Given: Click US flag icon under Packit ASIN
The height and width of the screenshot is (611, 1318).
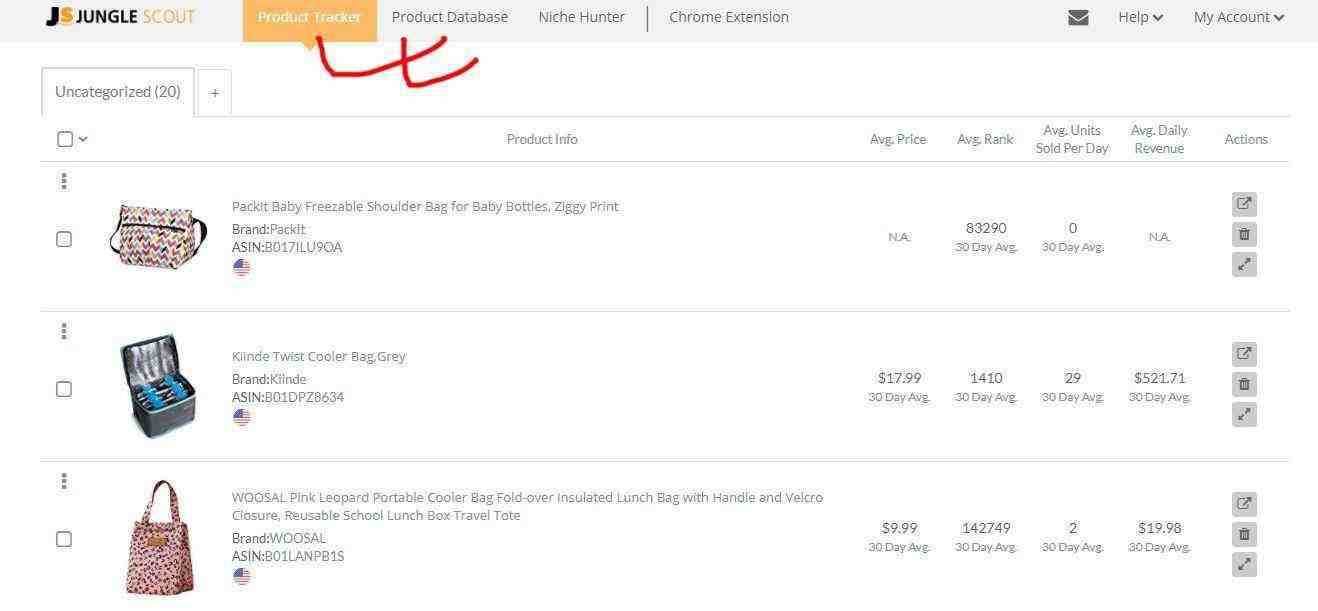Looking at the screenshot, I should pos(241,267).
